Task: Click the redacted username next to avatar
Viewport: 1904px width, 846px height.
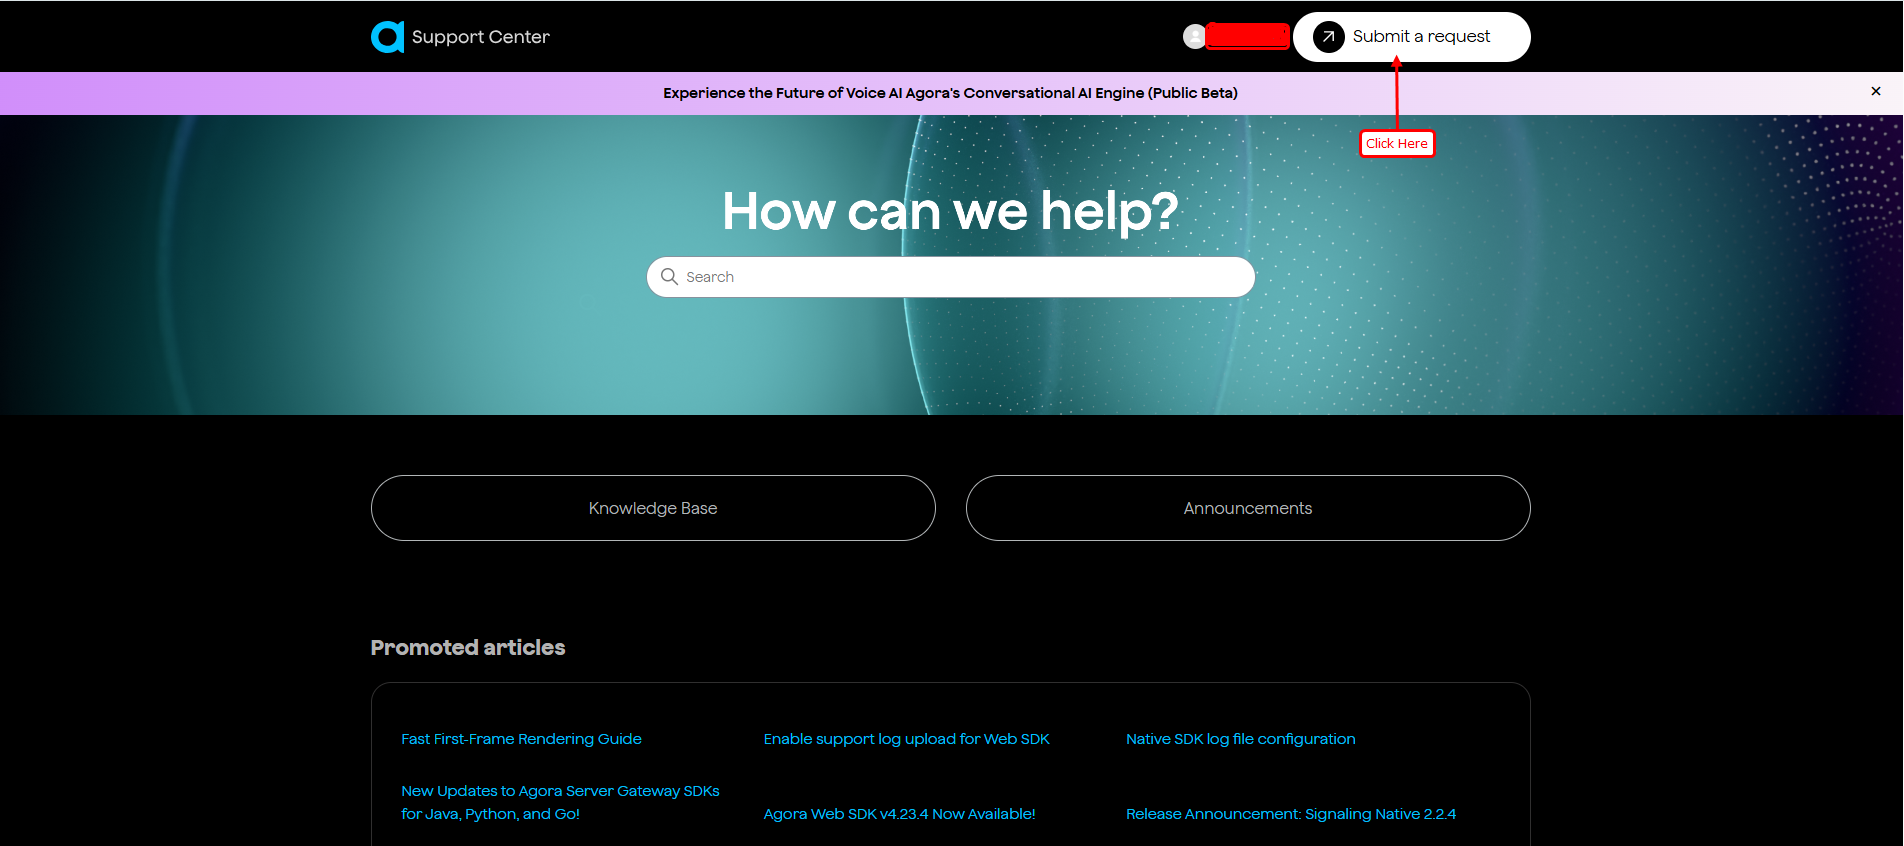Action: [x=1247, y=37]
